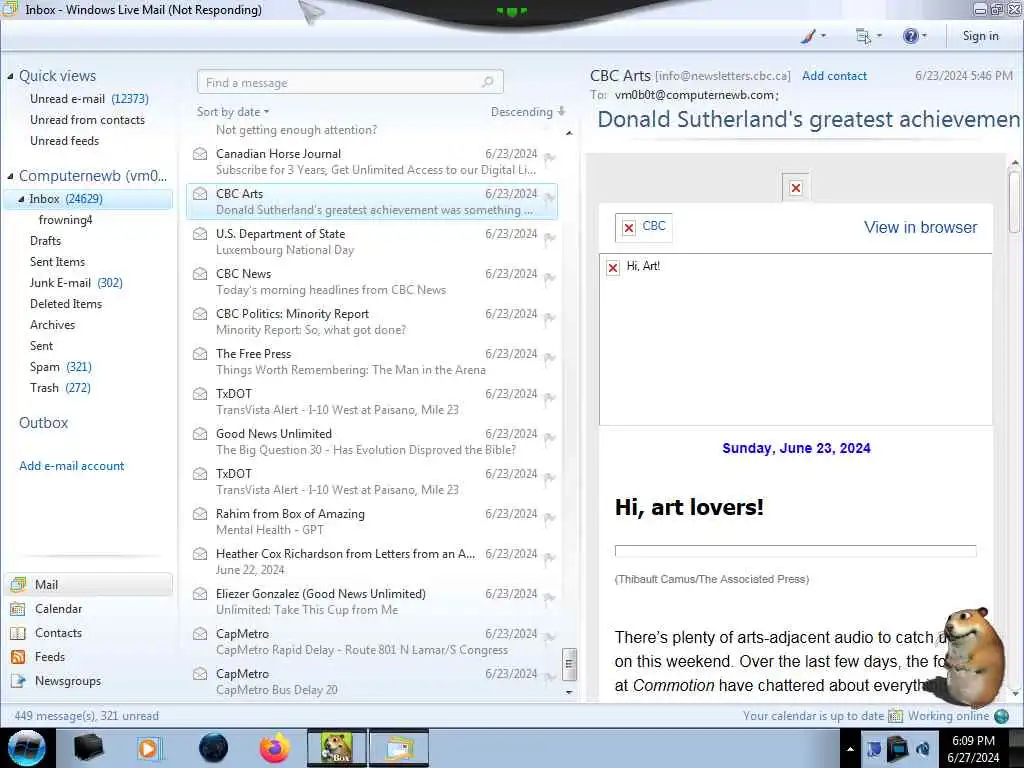Click the calendar status bar icon
This screenshot has width=1024, height=768.
pyautogui.click(x=895, y=716)
